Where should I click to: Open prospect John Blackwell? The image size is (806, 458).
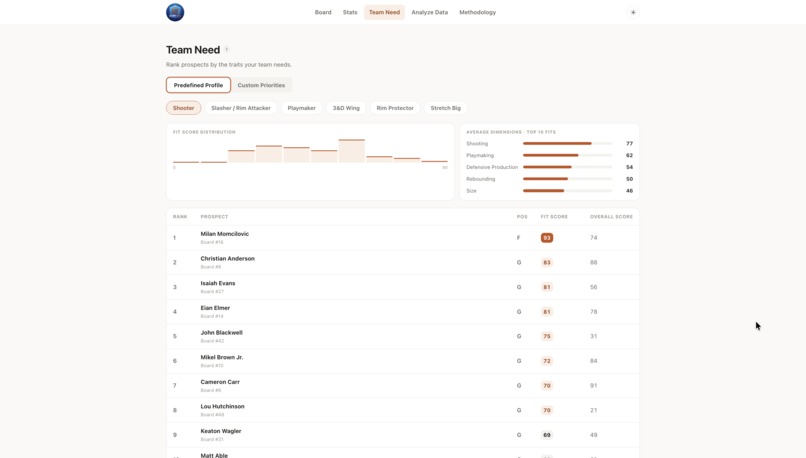click(221, 333)
